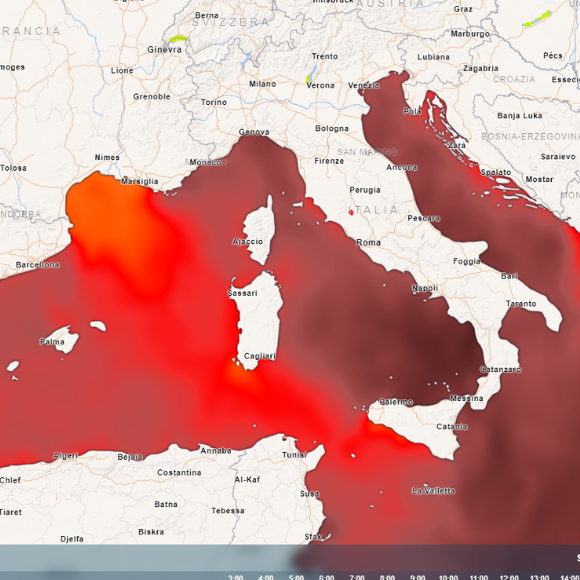Click the Venezia city label
580x580 pixels.
364,85
